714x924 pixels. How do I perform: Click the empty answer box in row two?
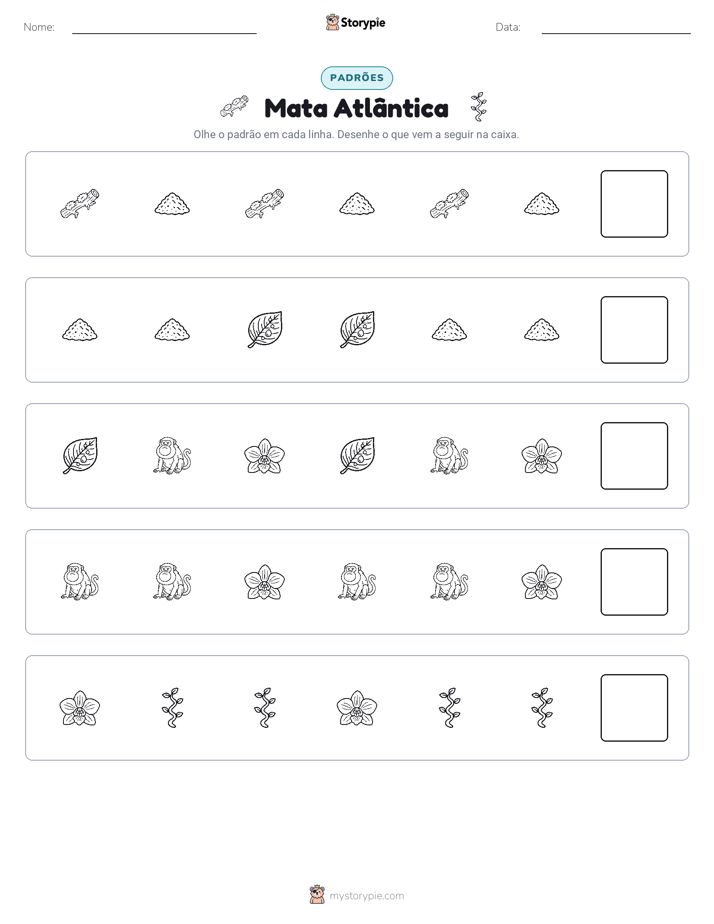pos(634,330)
